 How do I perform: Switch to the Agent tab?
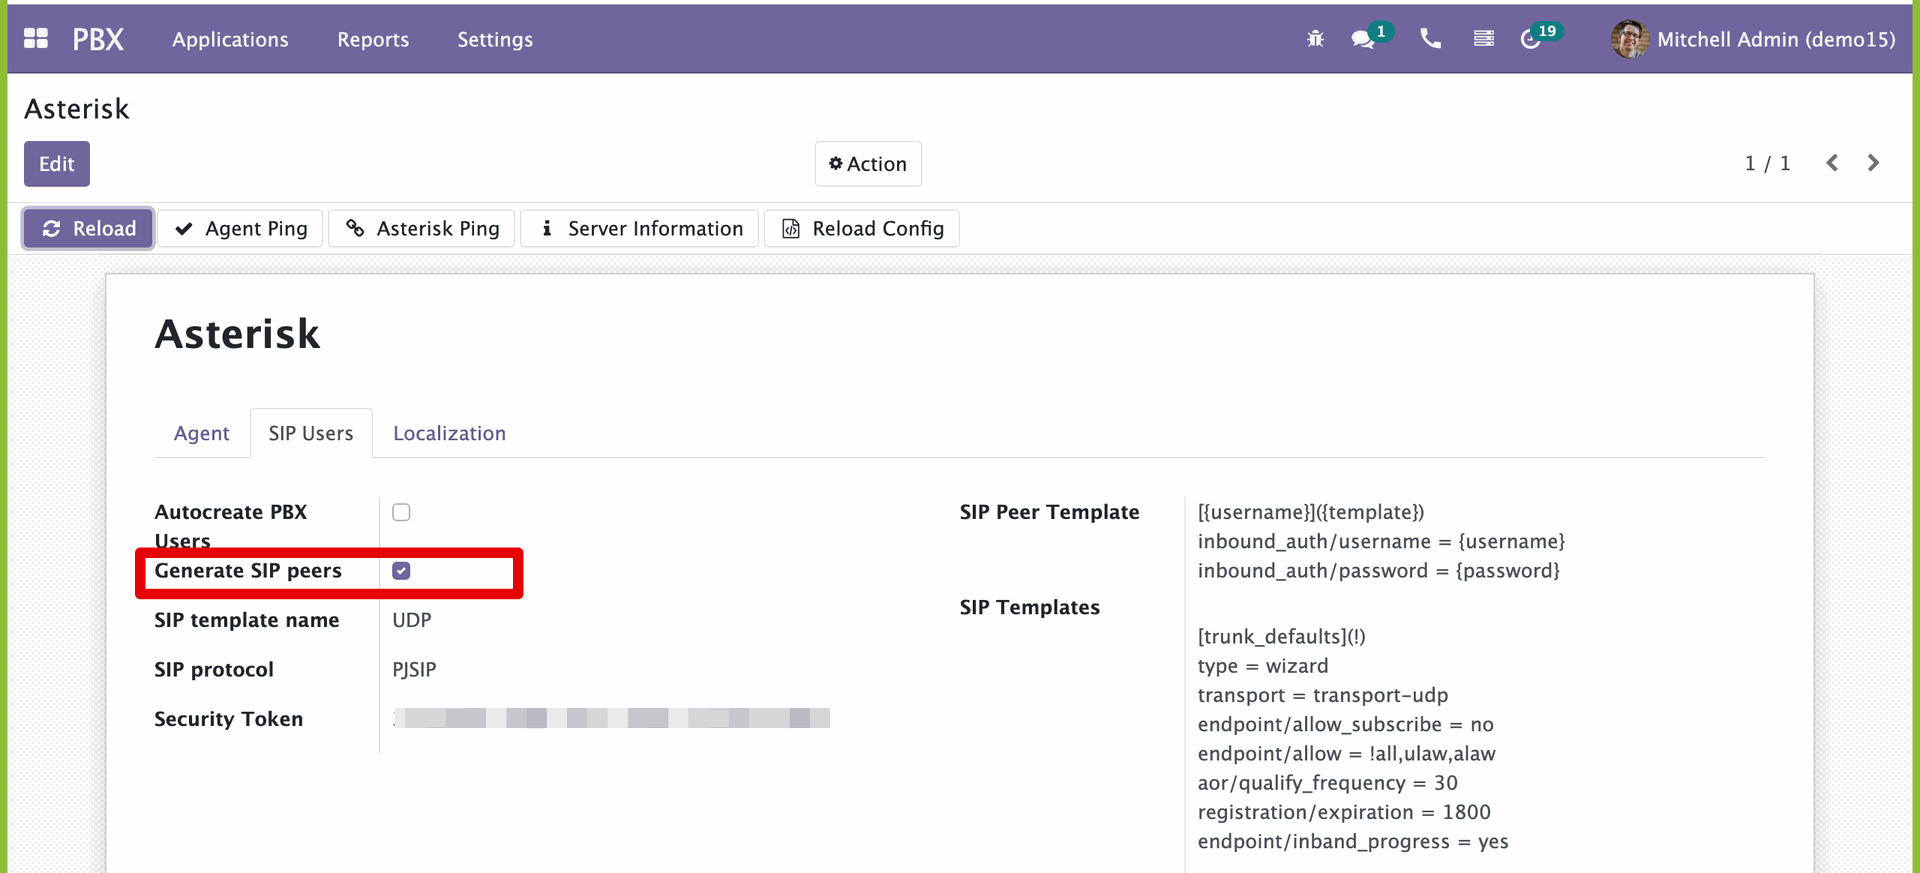click(x=201, y=433)
